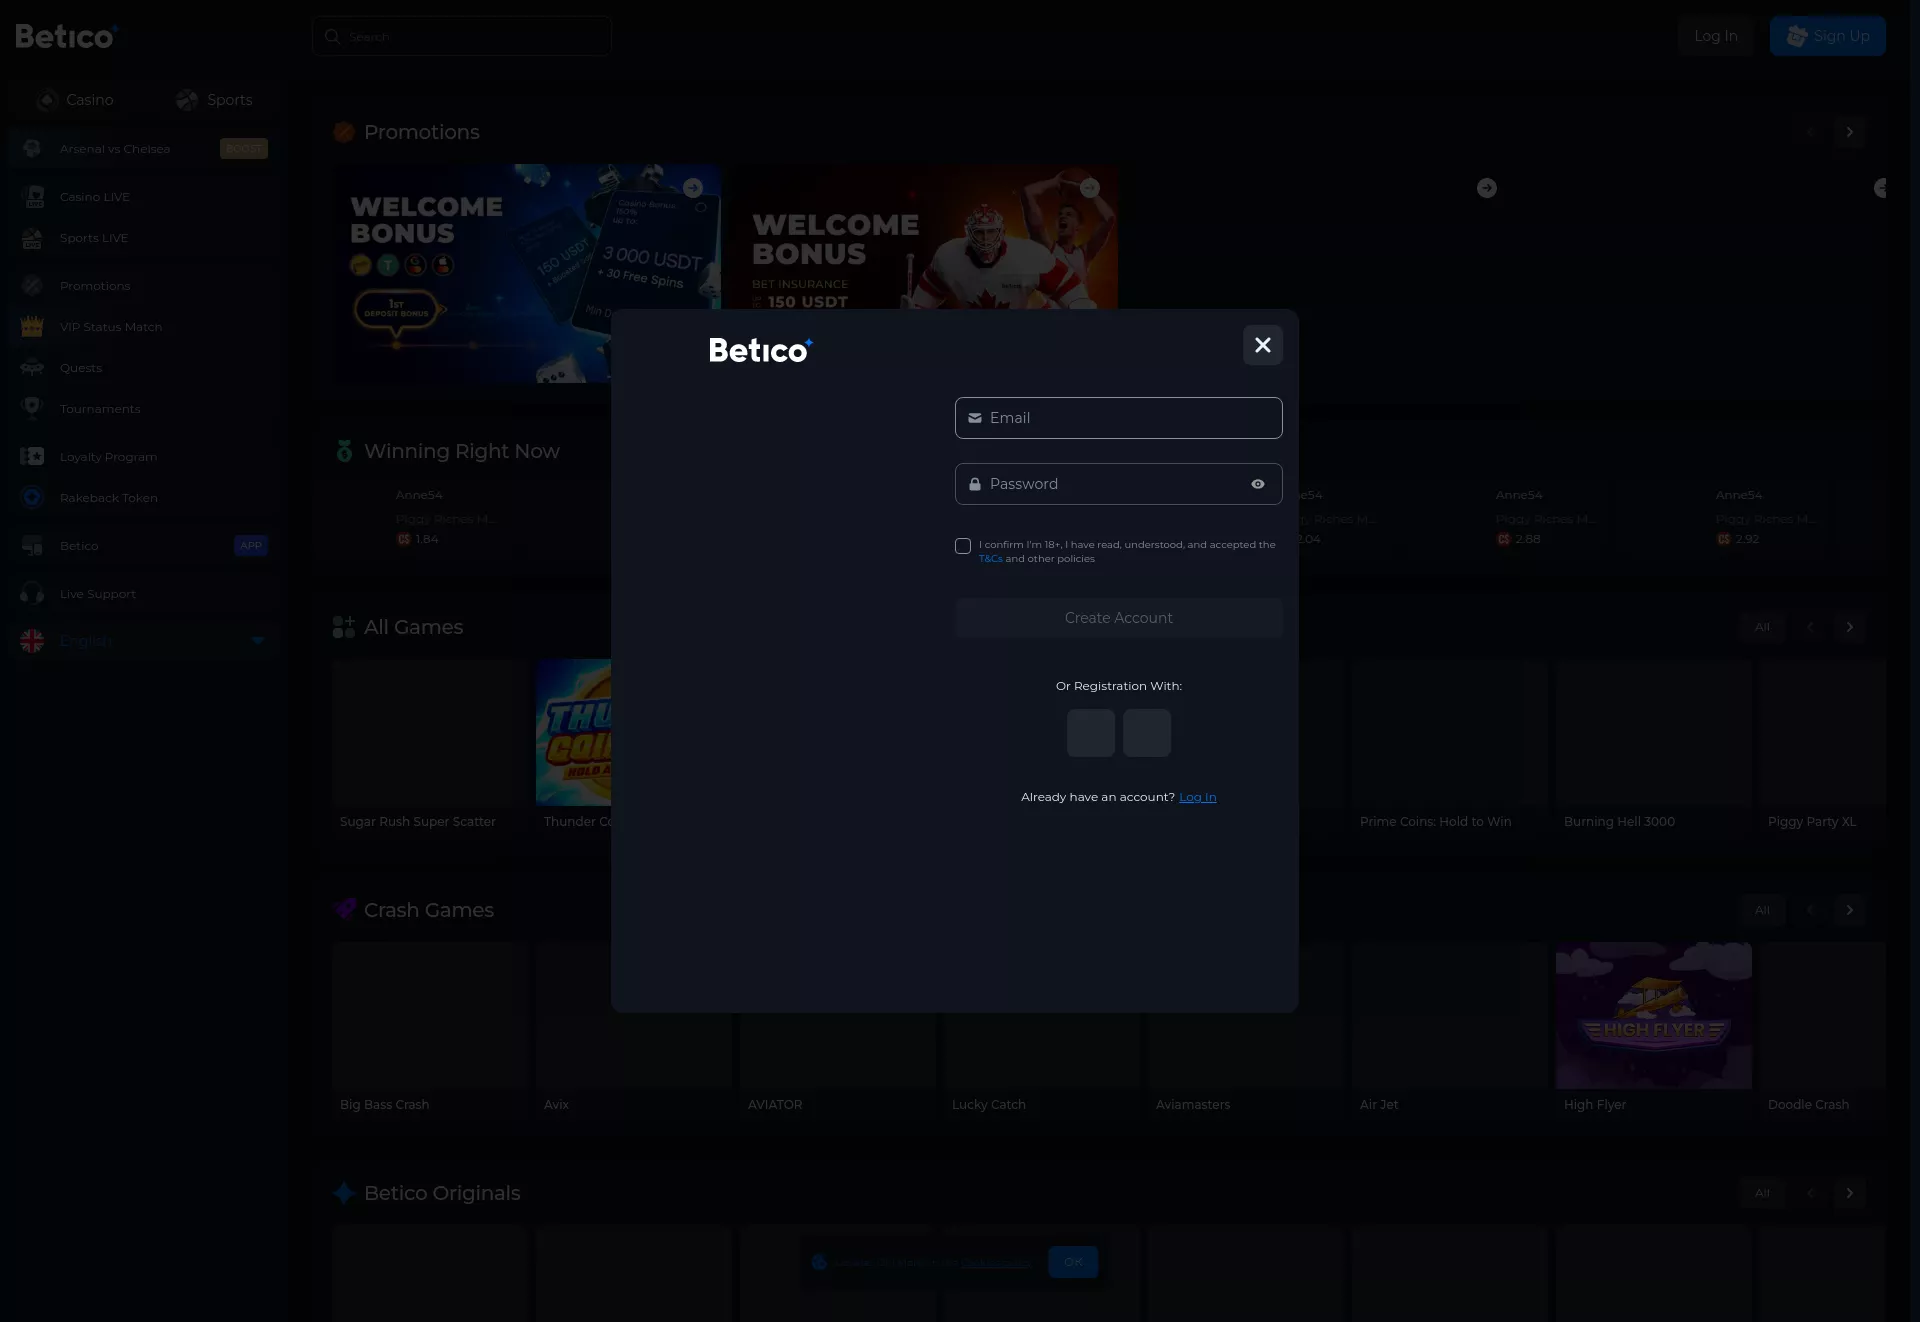The width and height of the screenshot is (1920, 1322).
Task: Click the BOOST badge on Arsenal vs Chelsea
Action: click(244, 149)
